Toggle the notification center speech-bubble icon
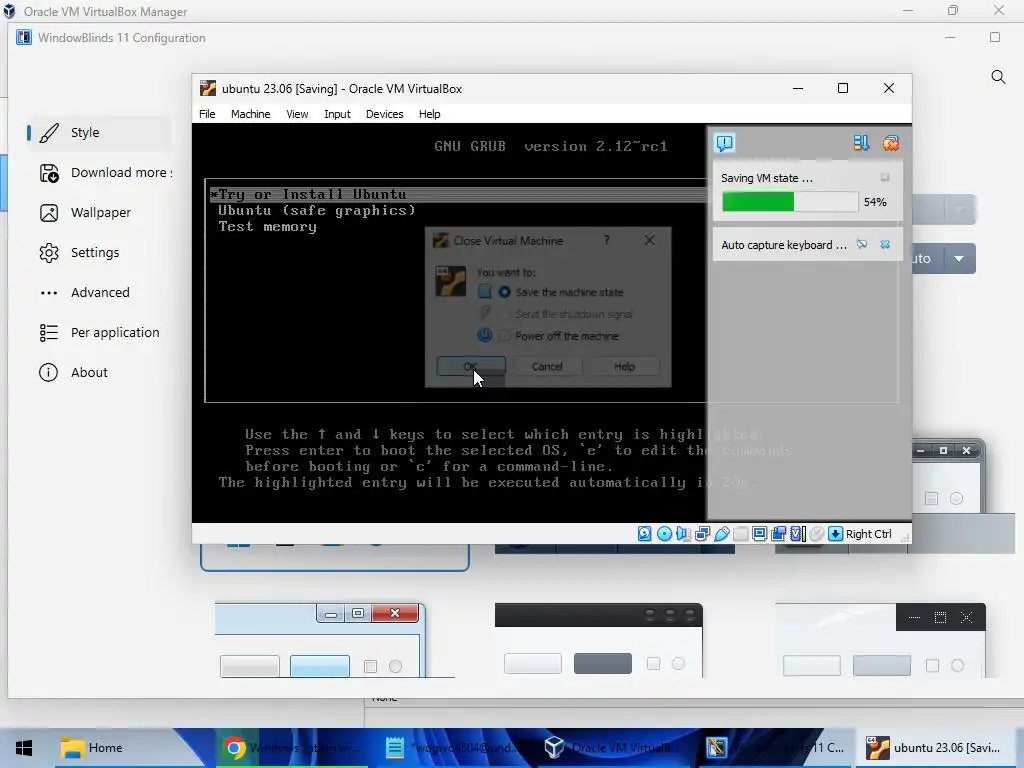Screen dimensions: 1024x768 [x=724, y=143]
